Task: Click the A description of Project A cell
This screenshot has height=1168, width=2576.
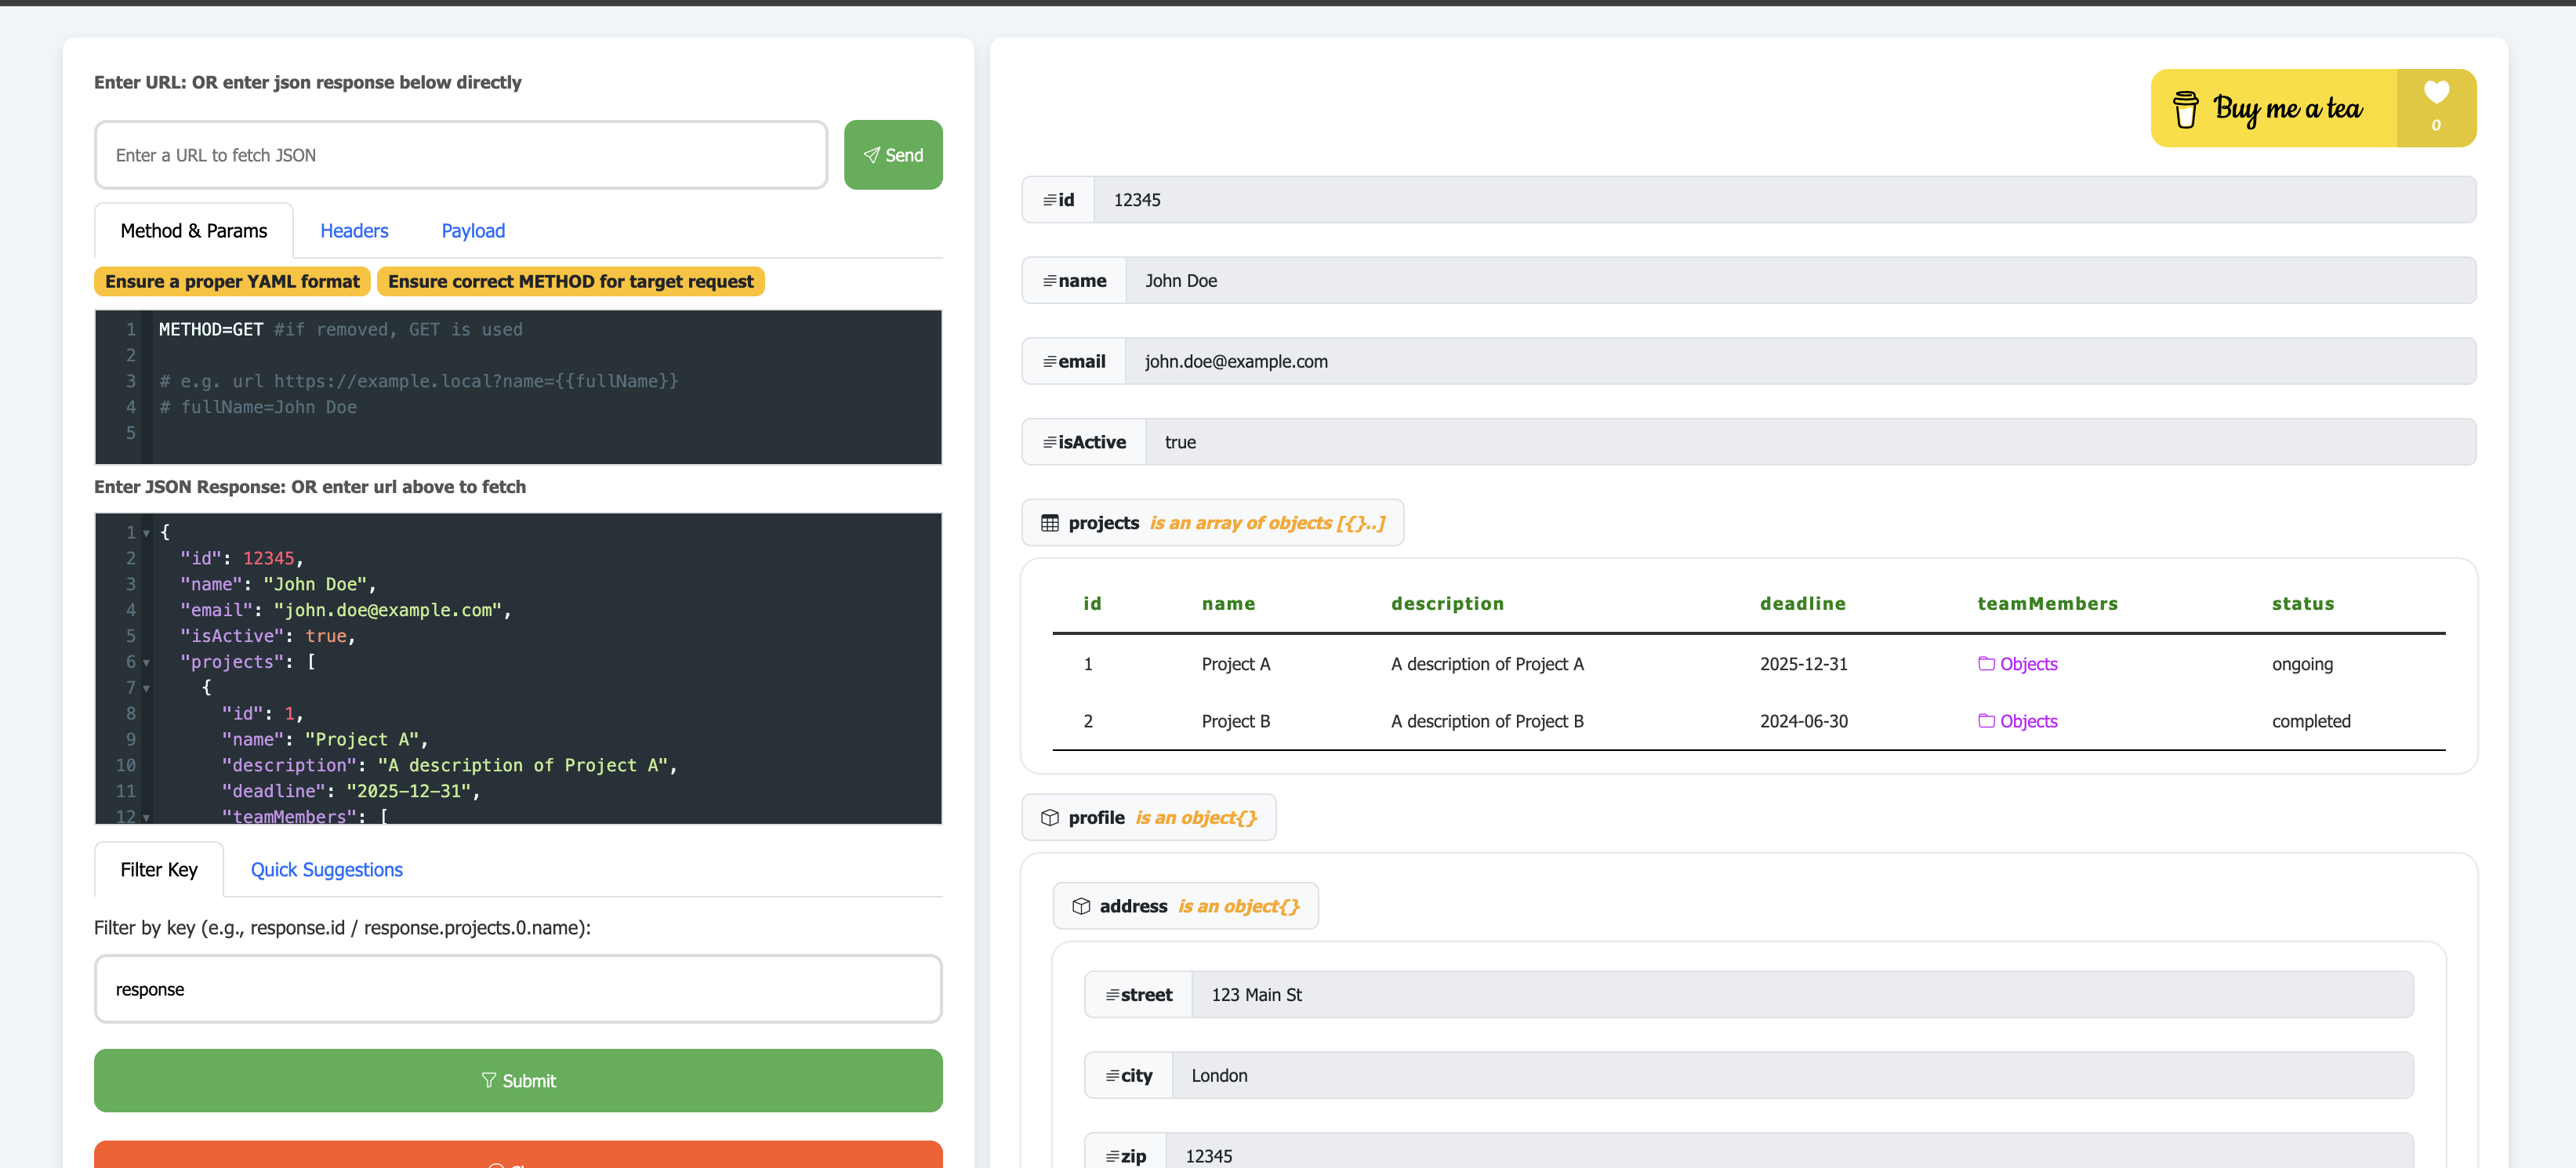Action: [1487, 664]
